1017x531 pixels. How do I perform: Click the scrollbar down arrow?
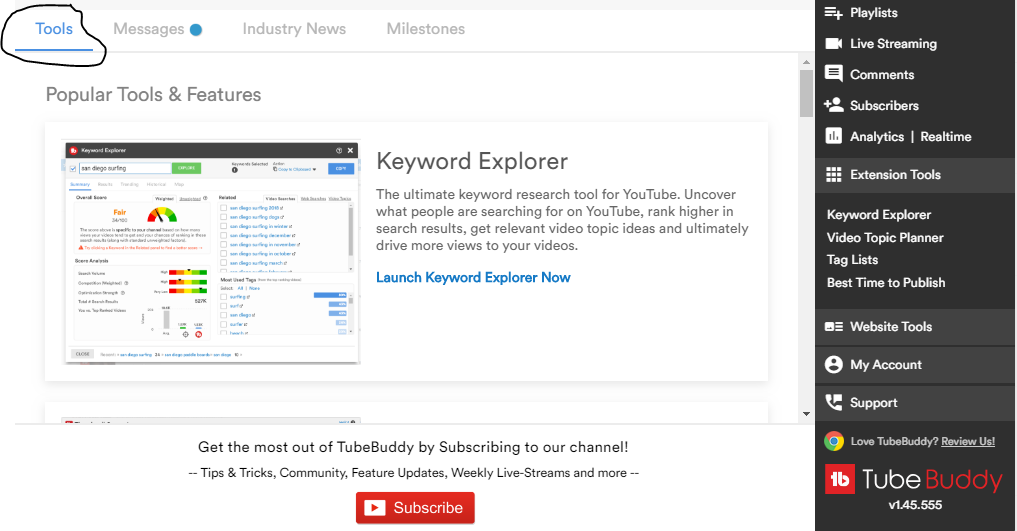tap(806, 414)
